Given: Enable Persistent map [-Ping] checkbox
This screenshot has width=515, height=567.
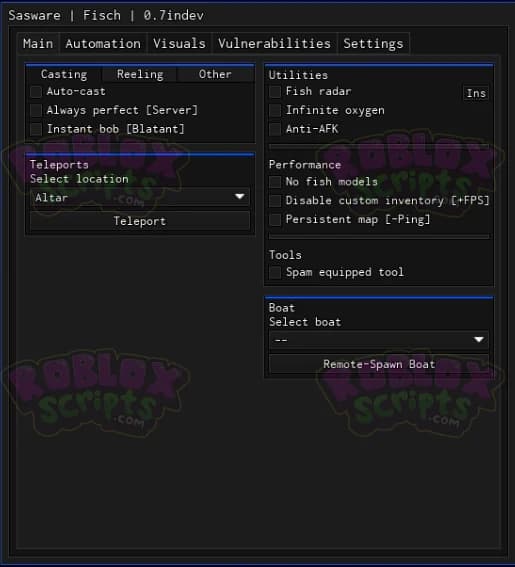Looking at the screenshot, I should 275,219.
